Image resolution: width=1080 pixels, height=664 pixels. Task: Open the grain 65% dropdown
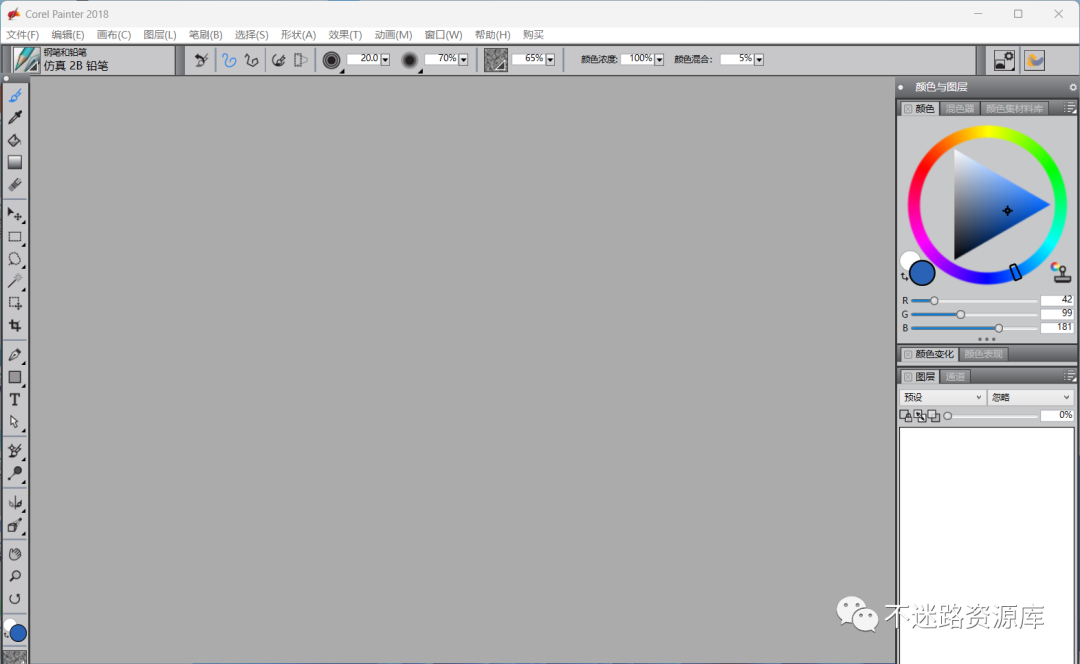tap(550, 60)
